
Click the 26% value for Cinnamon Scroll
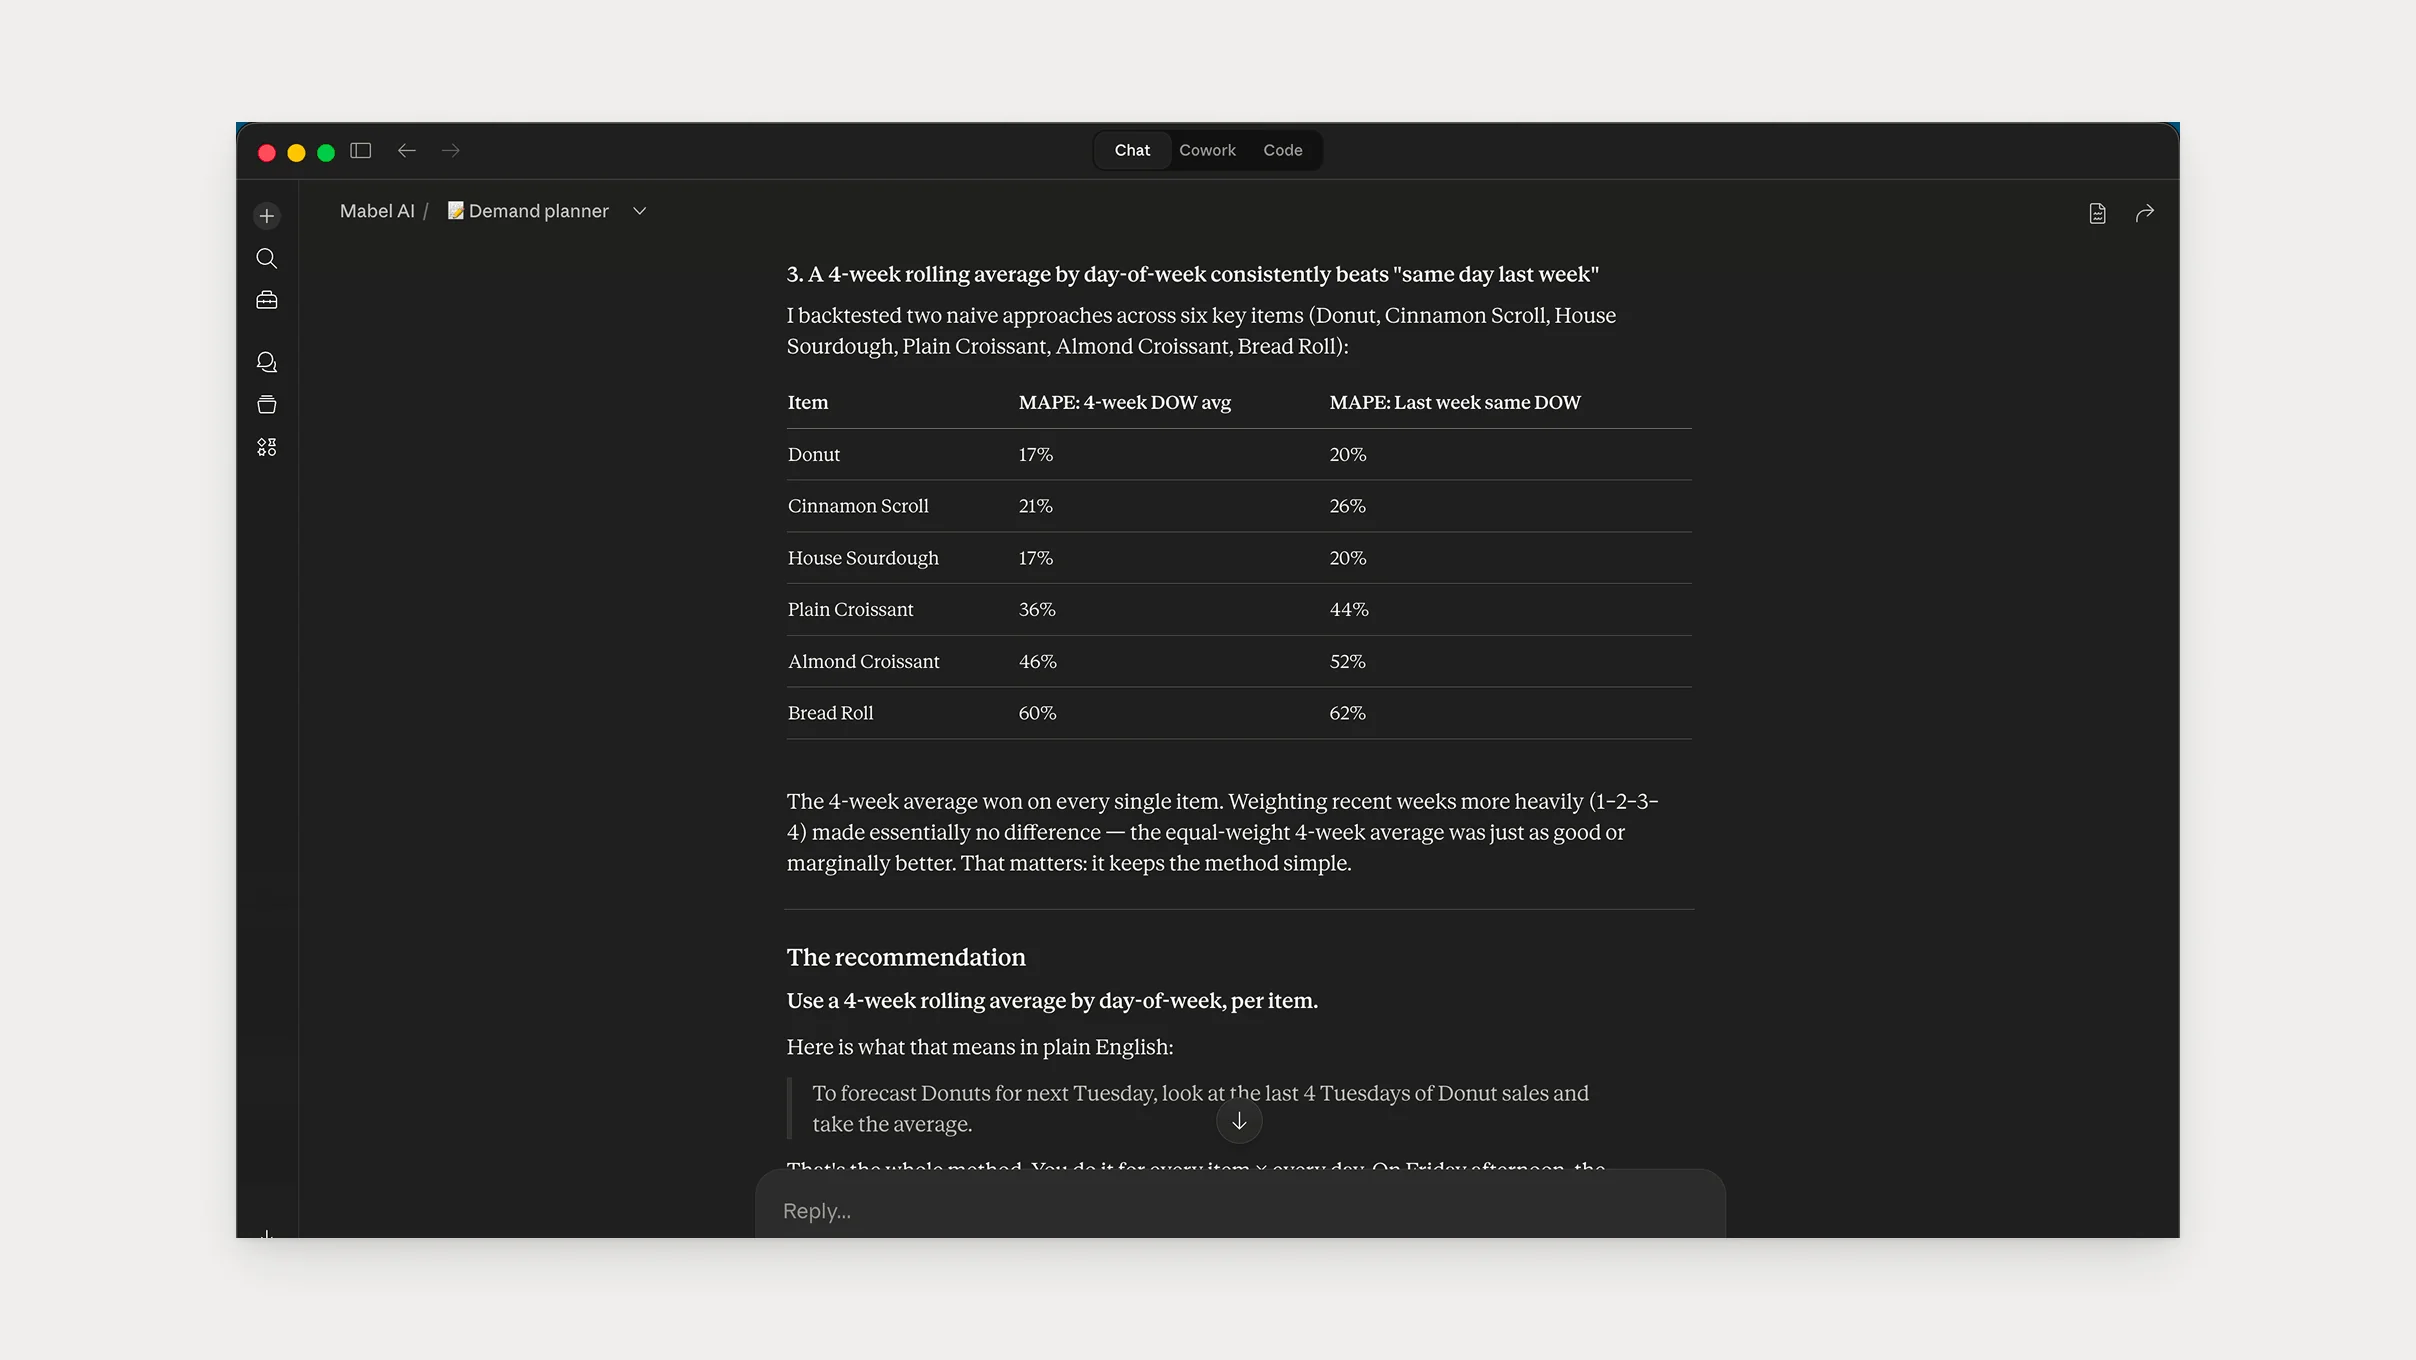(1347, 506)
